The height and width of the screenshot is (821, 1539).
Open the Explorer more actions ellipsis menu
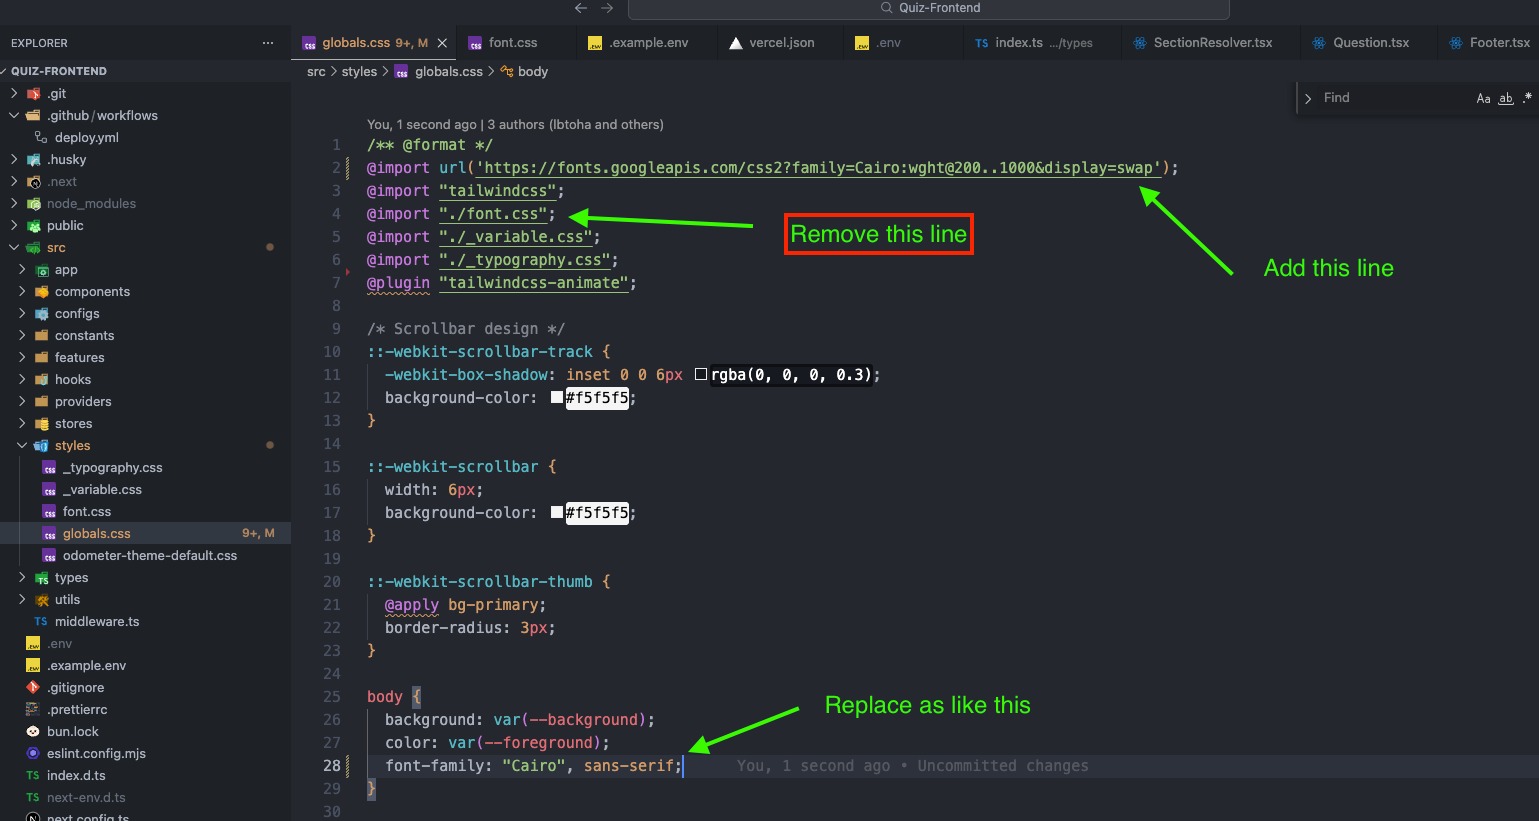tap(267, 43)
